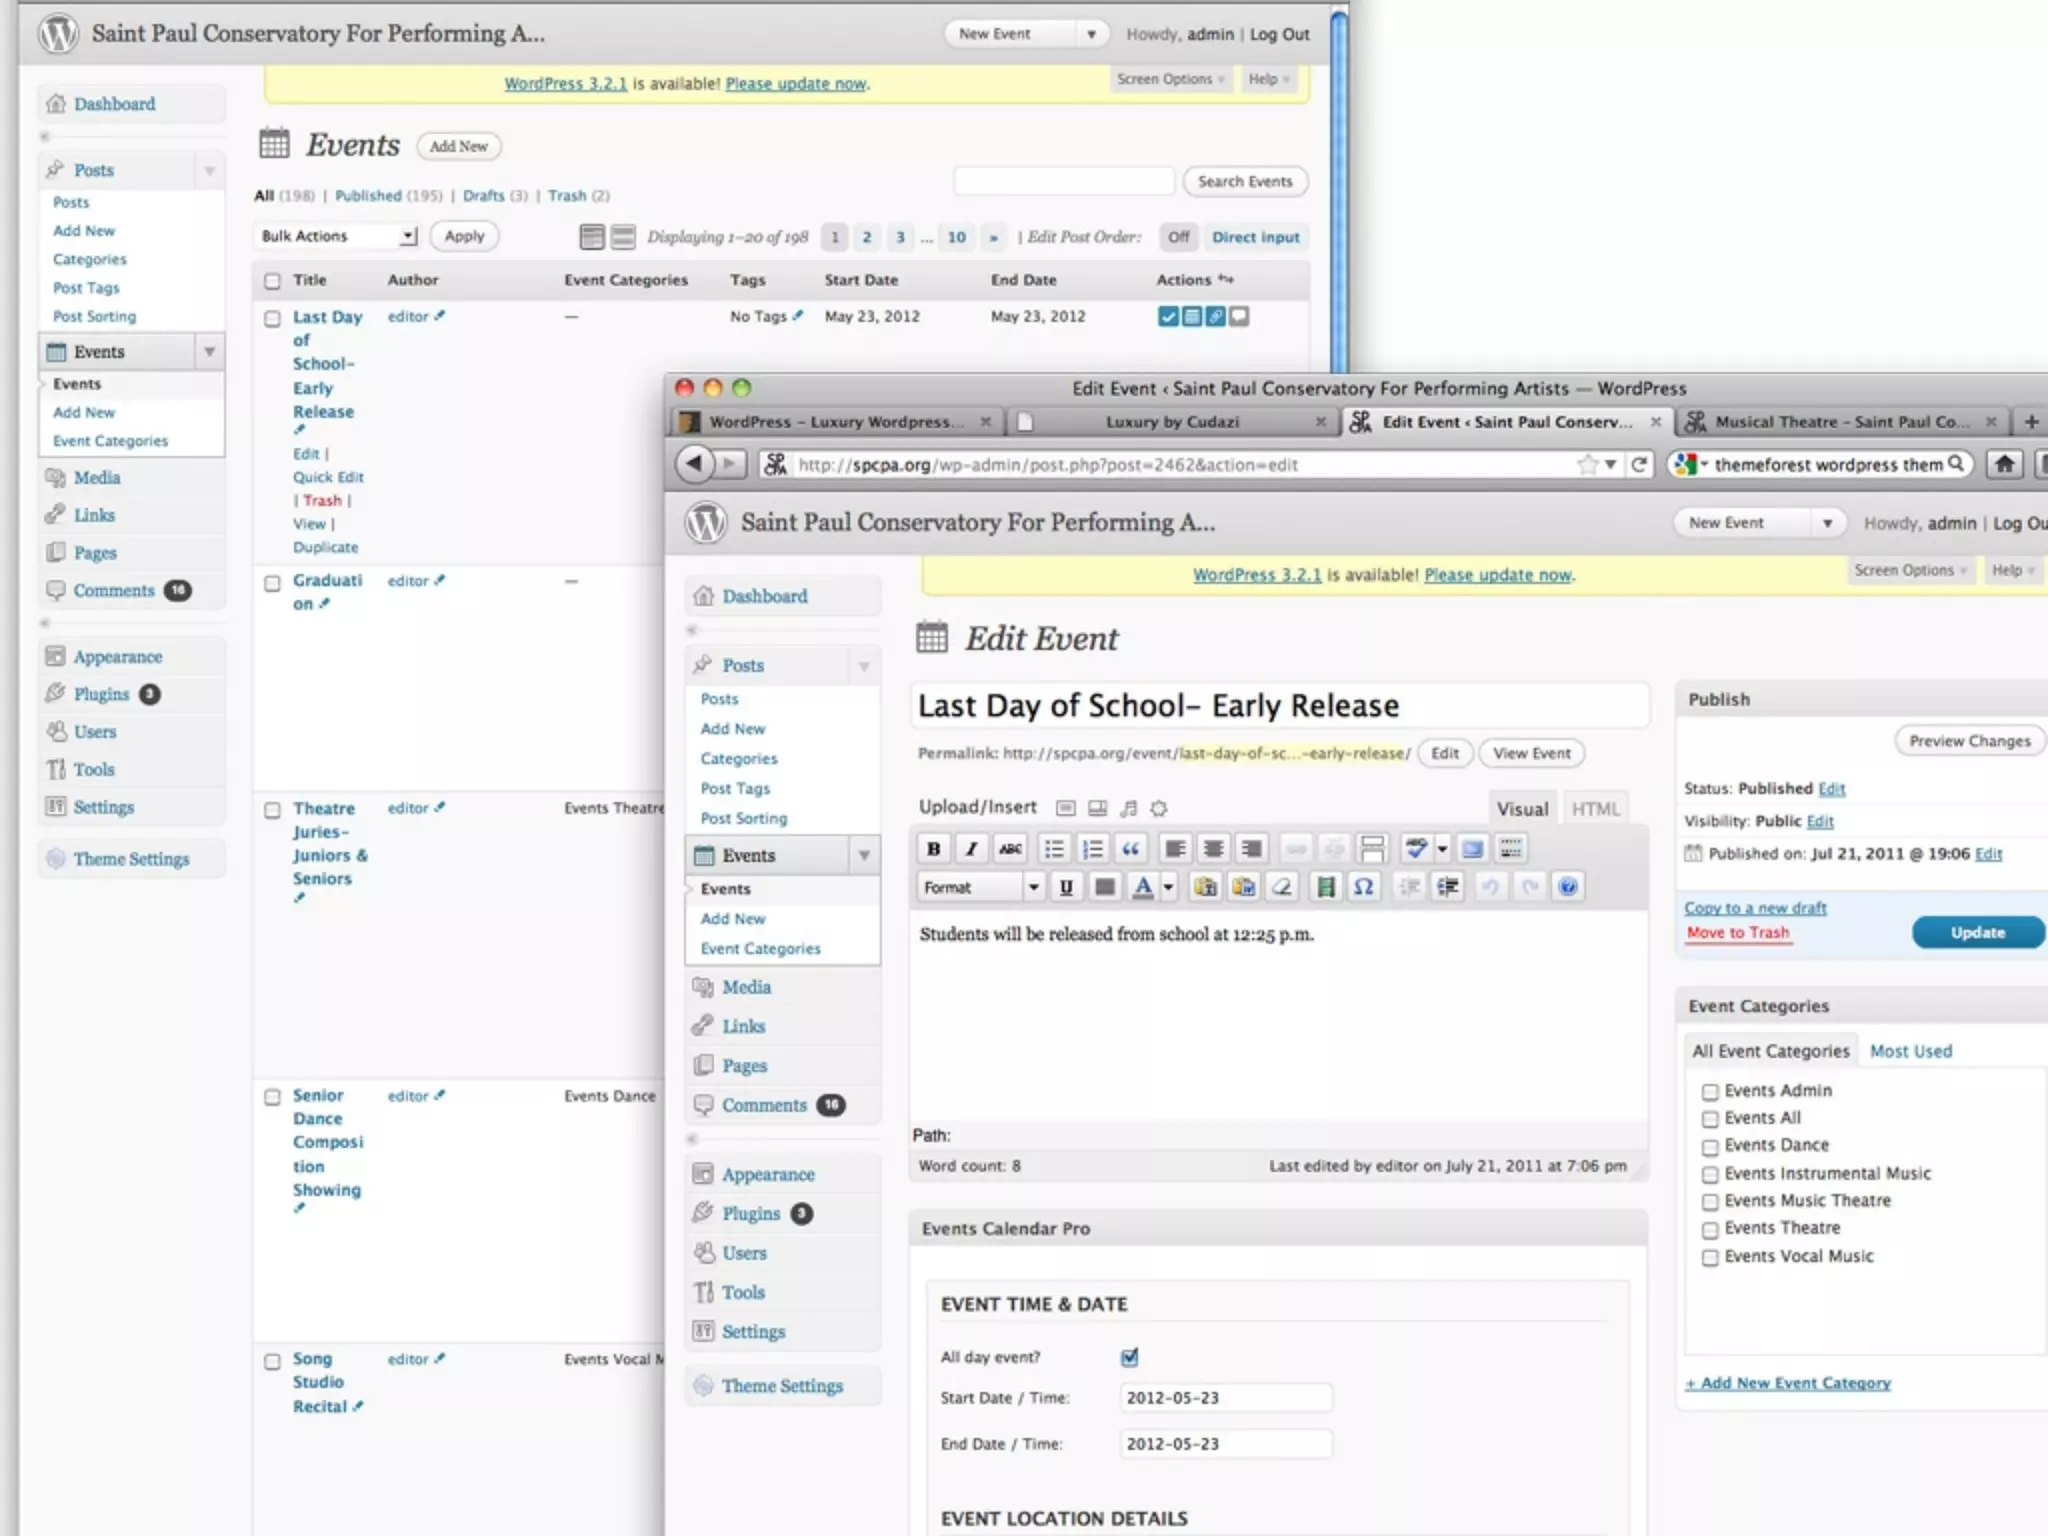Image resolution: width=2048 pixels, height=1536 pixels.
Task: Click the Move to Trash link
Action: (x=1737, y=932)
